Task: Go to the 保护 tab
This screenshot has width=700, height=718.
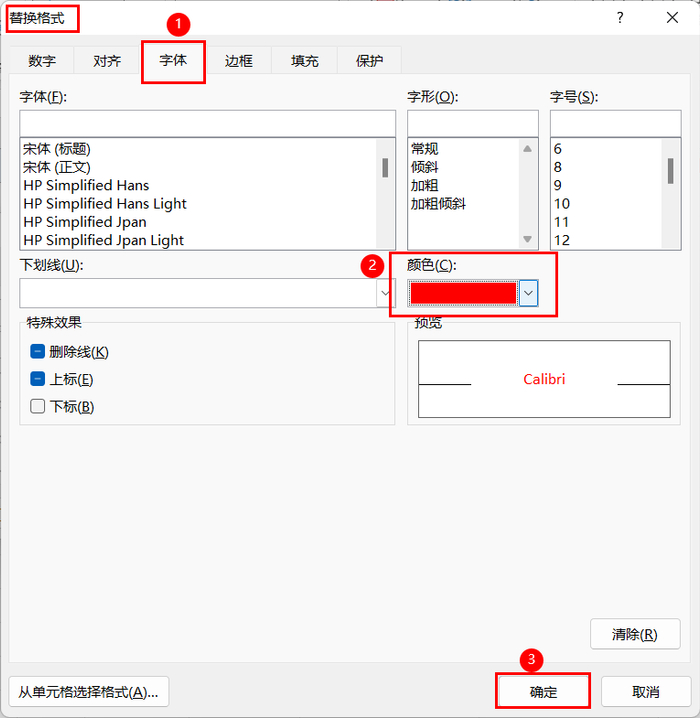Action: [x=369, y=60]
